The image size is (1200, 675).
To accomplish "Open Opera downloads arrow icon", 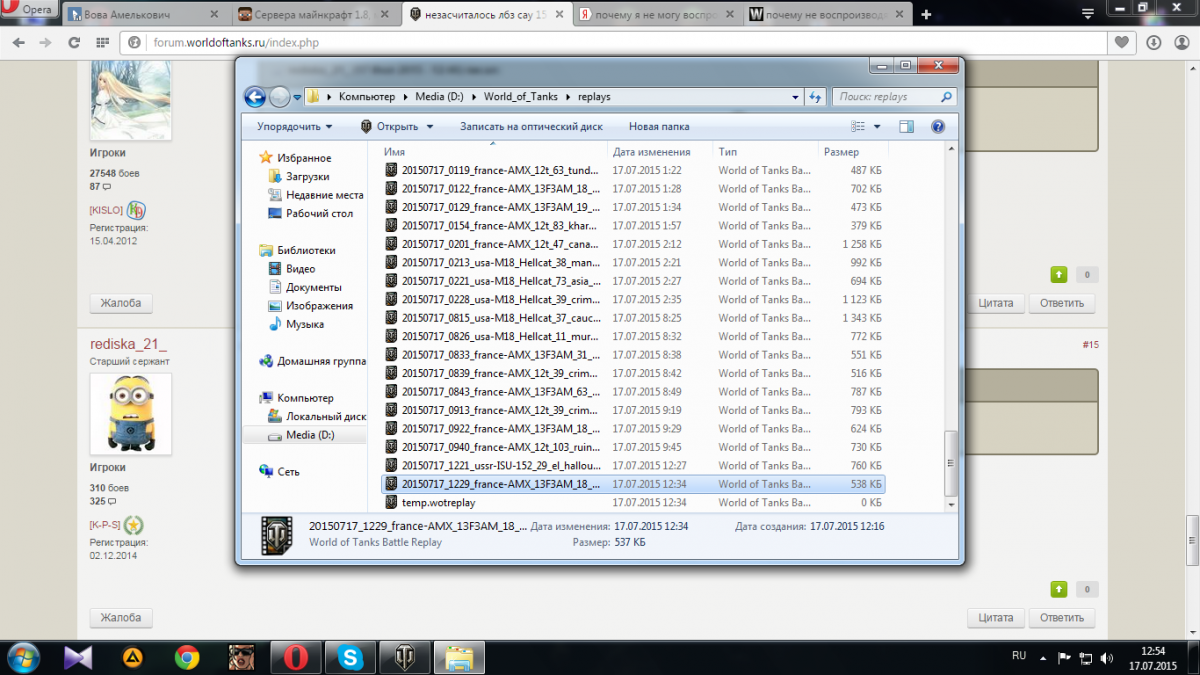I will click(x=1154, y=43).
